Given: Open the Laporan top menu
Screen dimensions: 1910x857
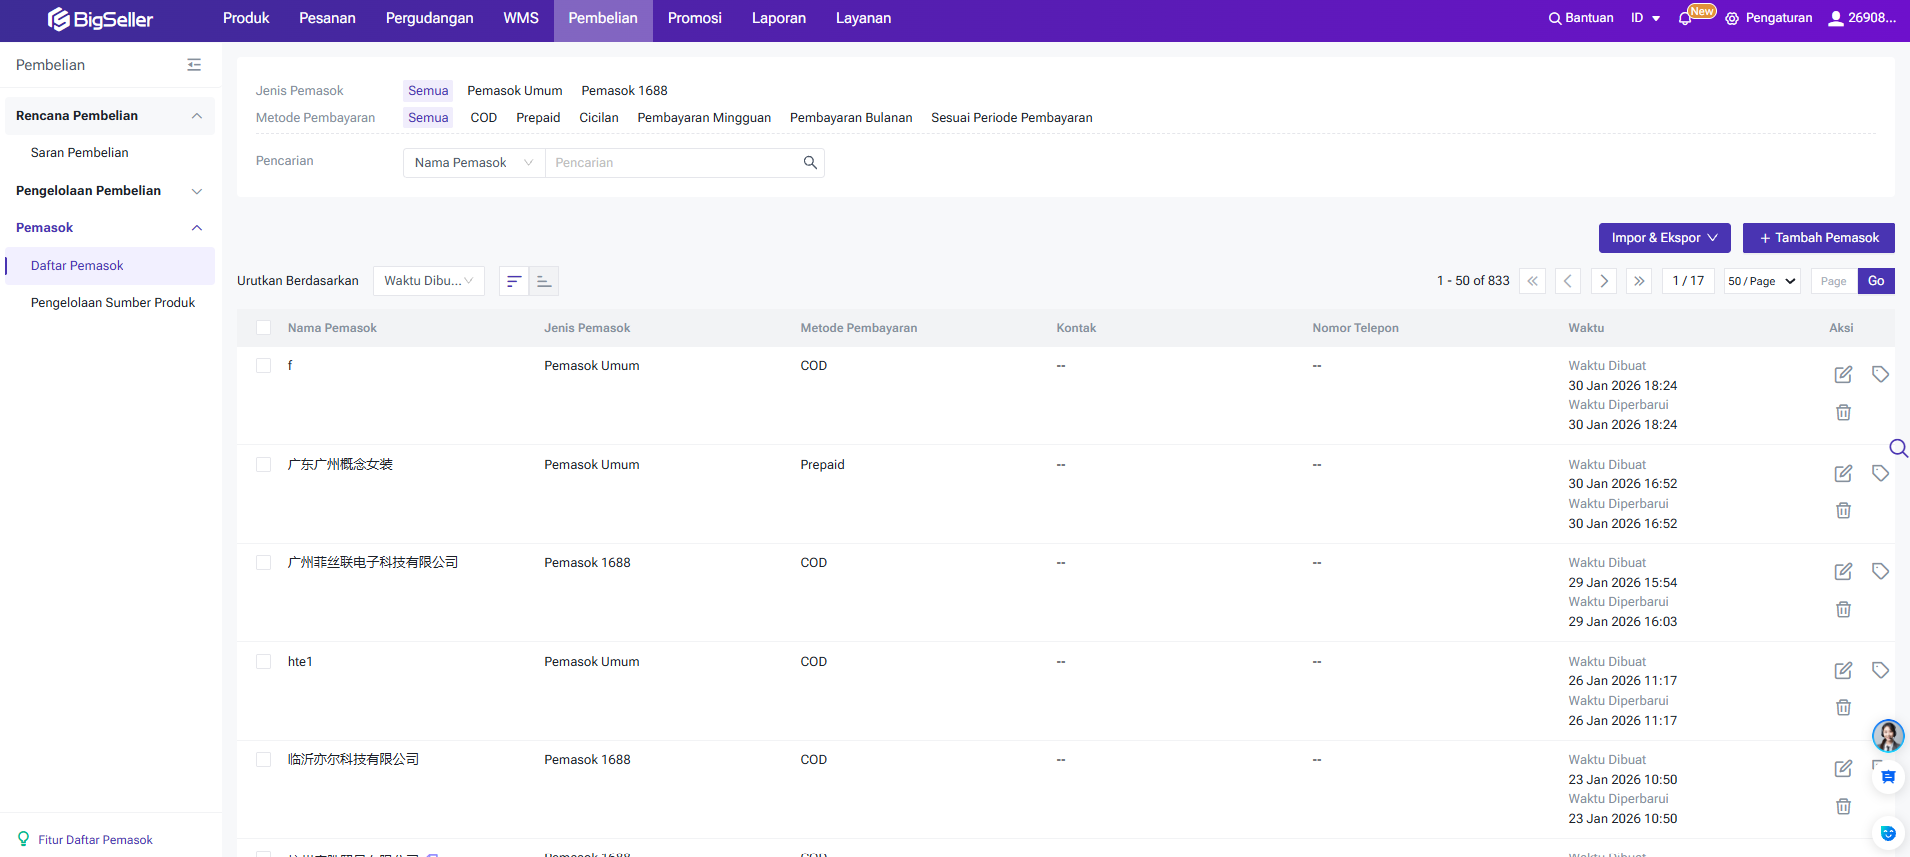Looking at the screenshot, I should 778,18.
